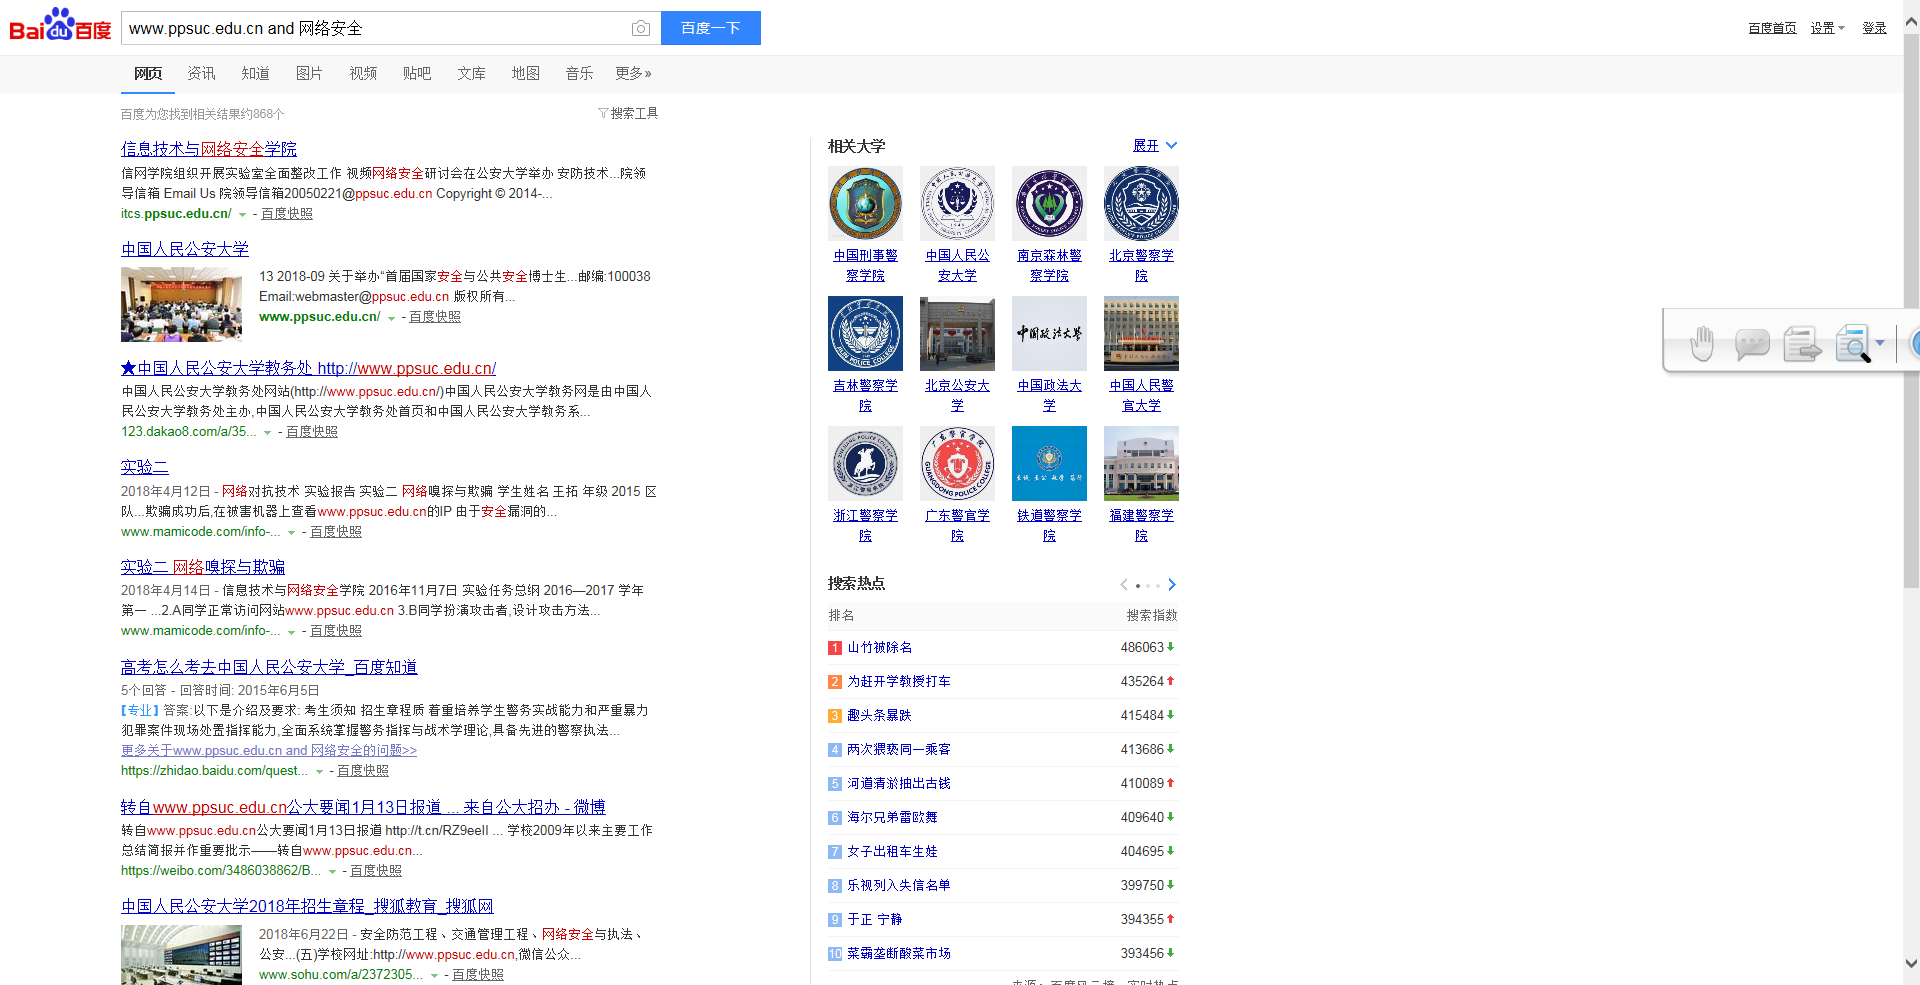This screenshot has height=985, width=1920.
Task: Open the dropdown arrow beside weibo.com URL
Action: (332, 872)
